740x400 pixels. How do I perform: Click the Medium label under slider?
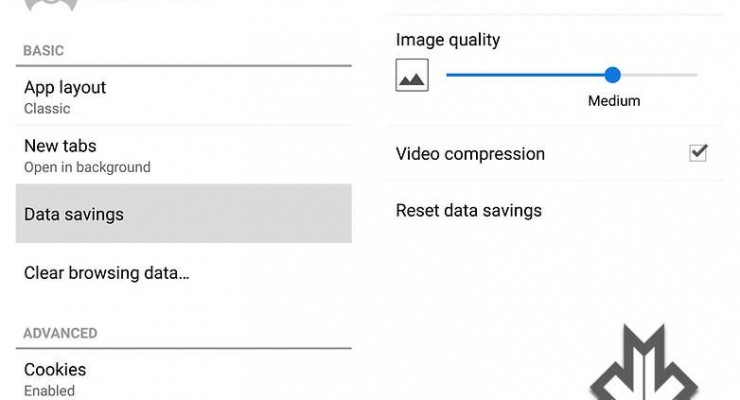614,101
